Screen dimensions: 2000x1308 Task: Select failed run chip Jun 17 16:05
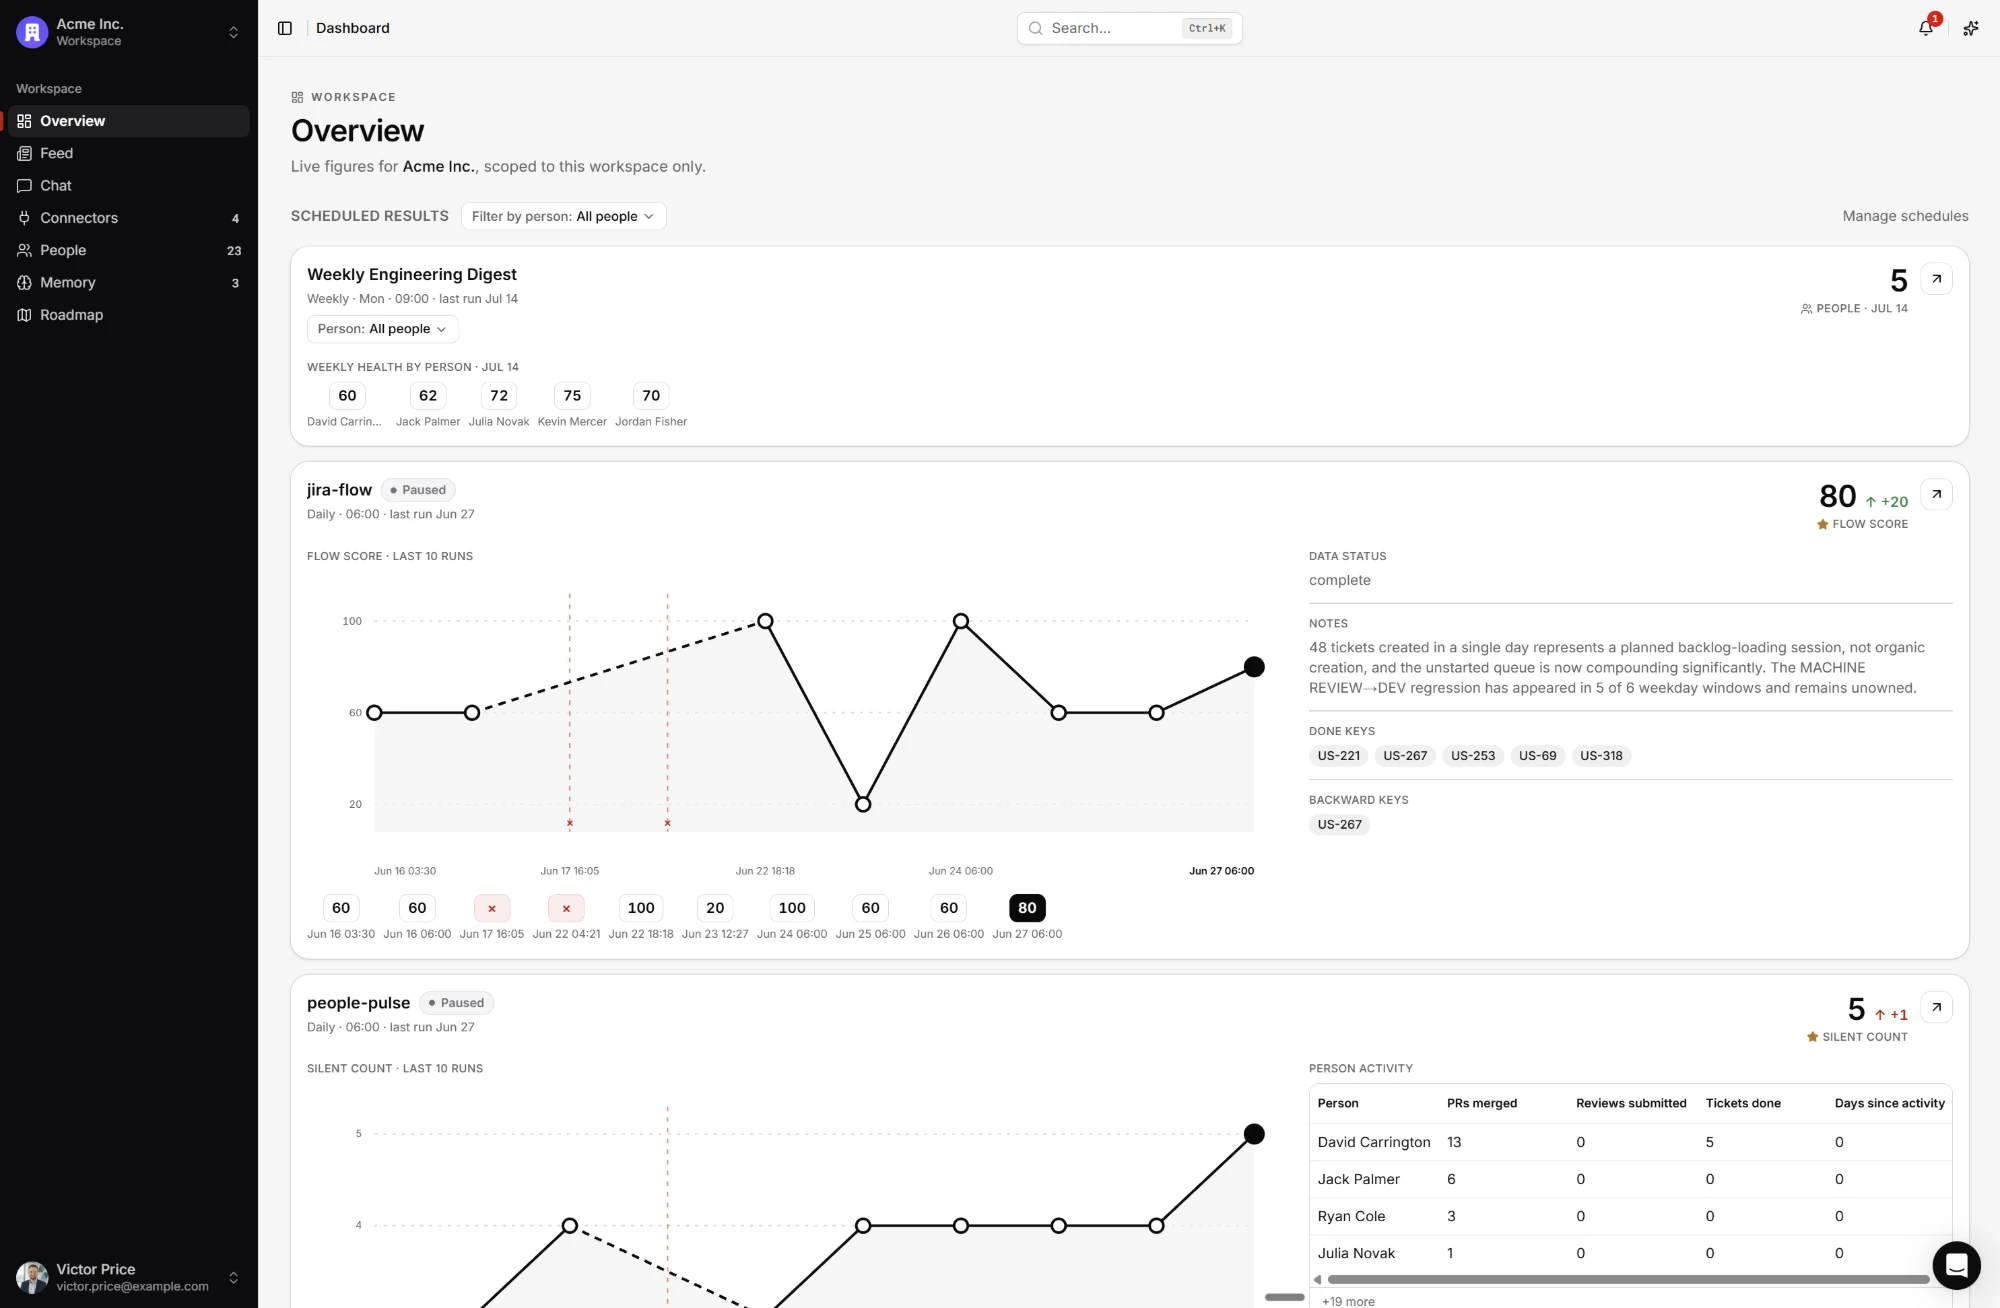coord(492,908)
